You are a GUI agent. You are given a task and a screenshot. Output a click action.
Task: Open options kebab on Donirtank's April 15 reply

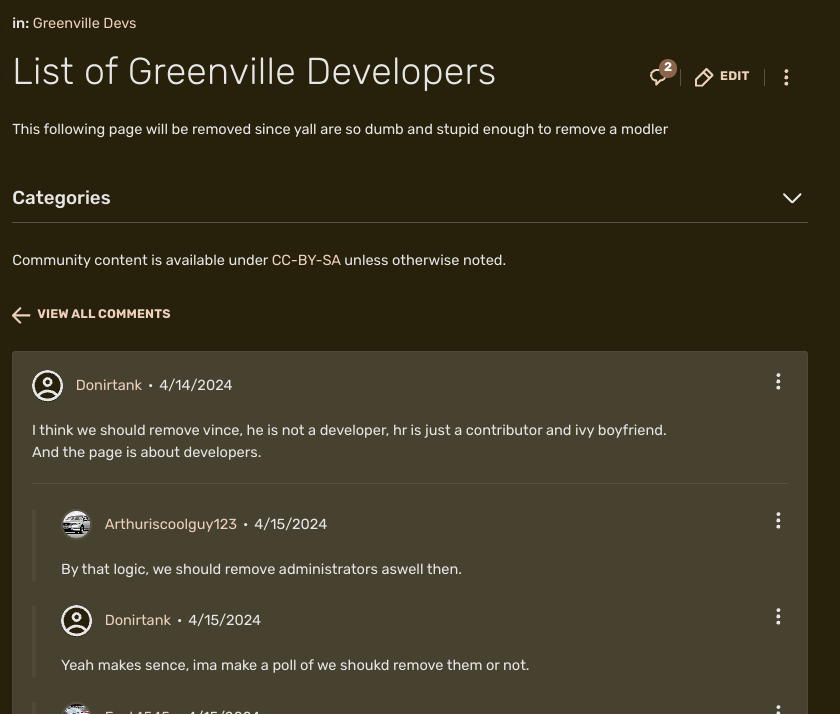[x=778, y=617]
